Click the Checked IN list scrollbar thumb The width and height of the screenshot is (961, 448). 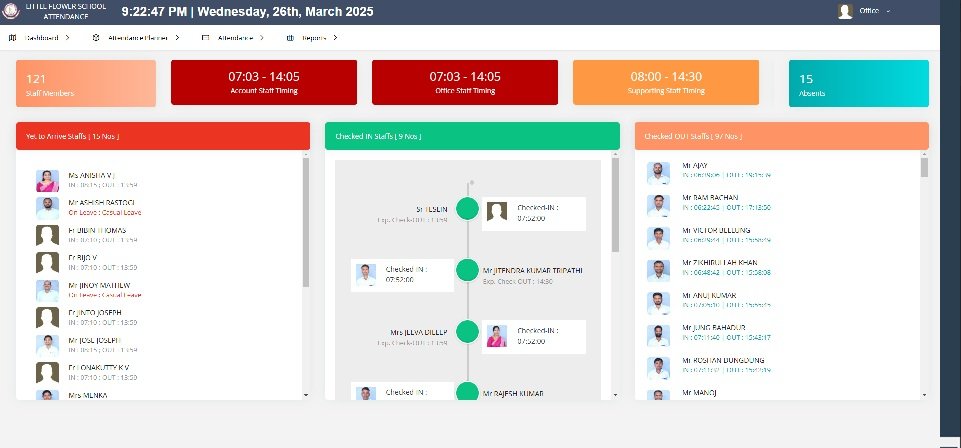(x=615, y=205)
